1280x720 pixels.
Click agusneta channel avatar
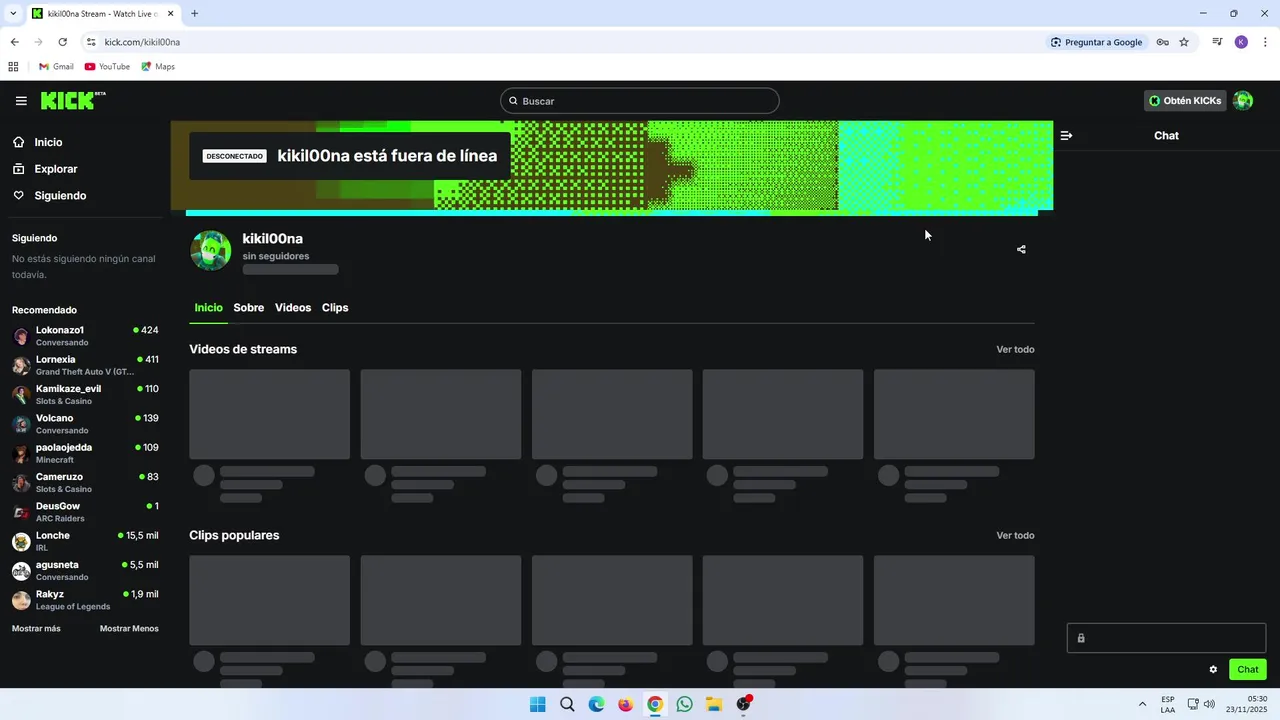point(21,571)
